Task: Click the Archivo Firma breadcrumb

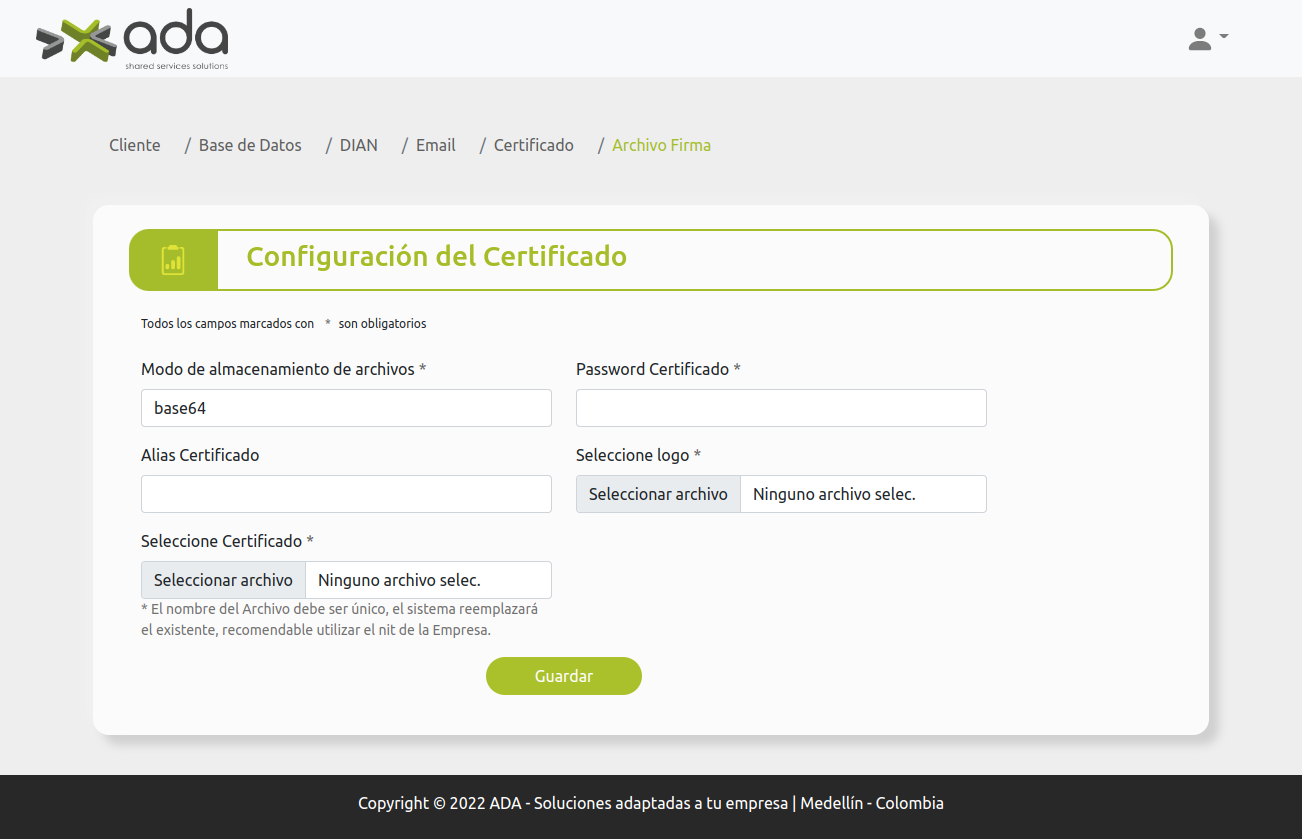Action: (x=661, y=145)
